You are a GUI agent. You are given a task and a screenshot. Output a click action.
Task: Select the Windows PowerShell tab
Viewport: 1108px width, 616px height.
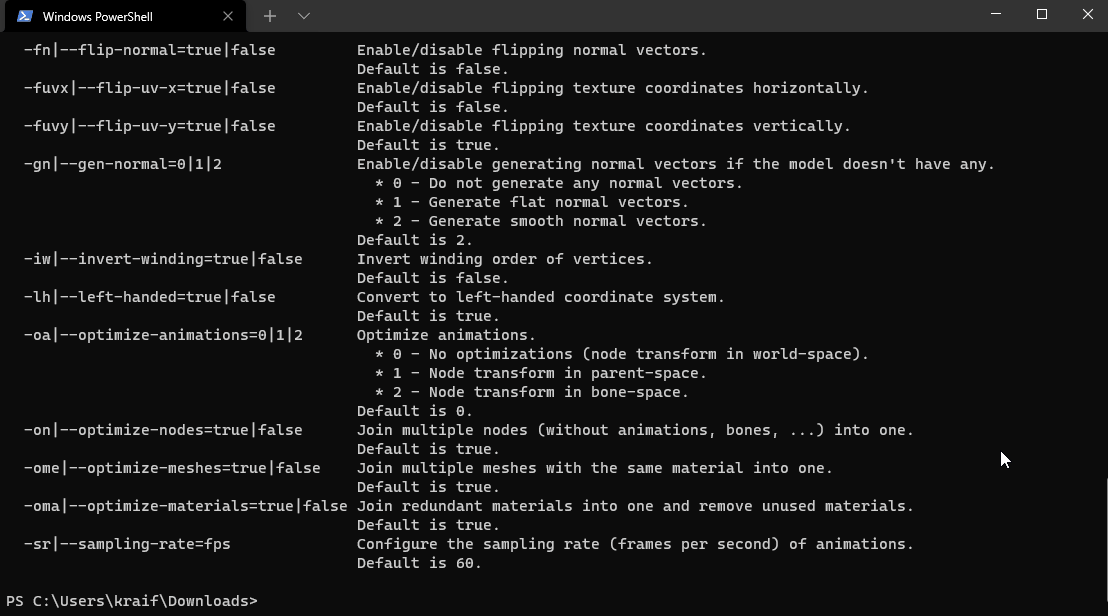coord(126,16)
